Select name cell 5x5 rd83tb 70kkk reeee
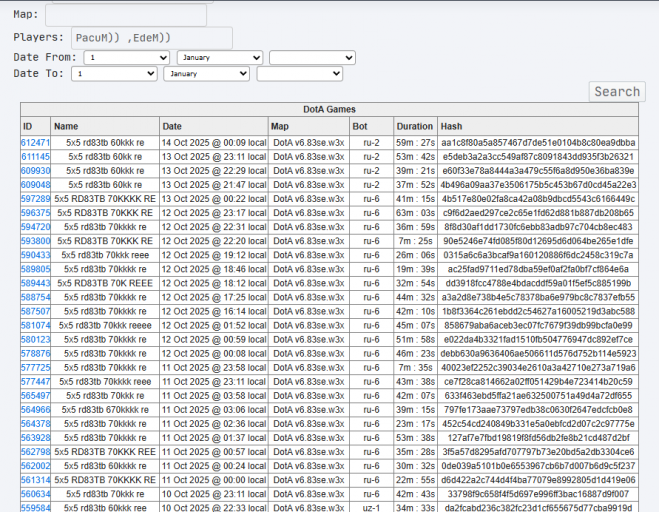Screen dimensions: 659x512 tap(105, 325)
